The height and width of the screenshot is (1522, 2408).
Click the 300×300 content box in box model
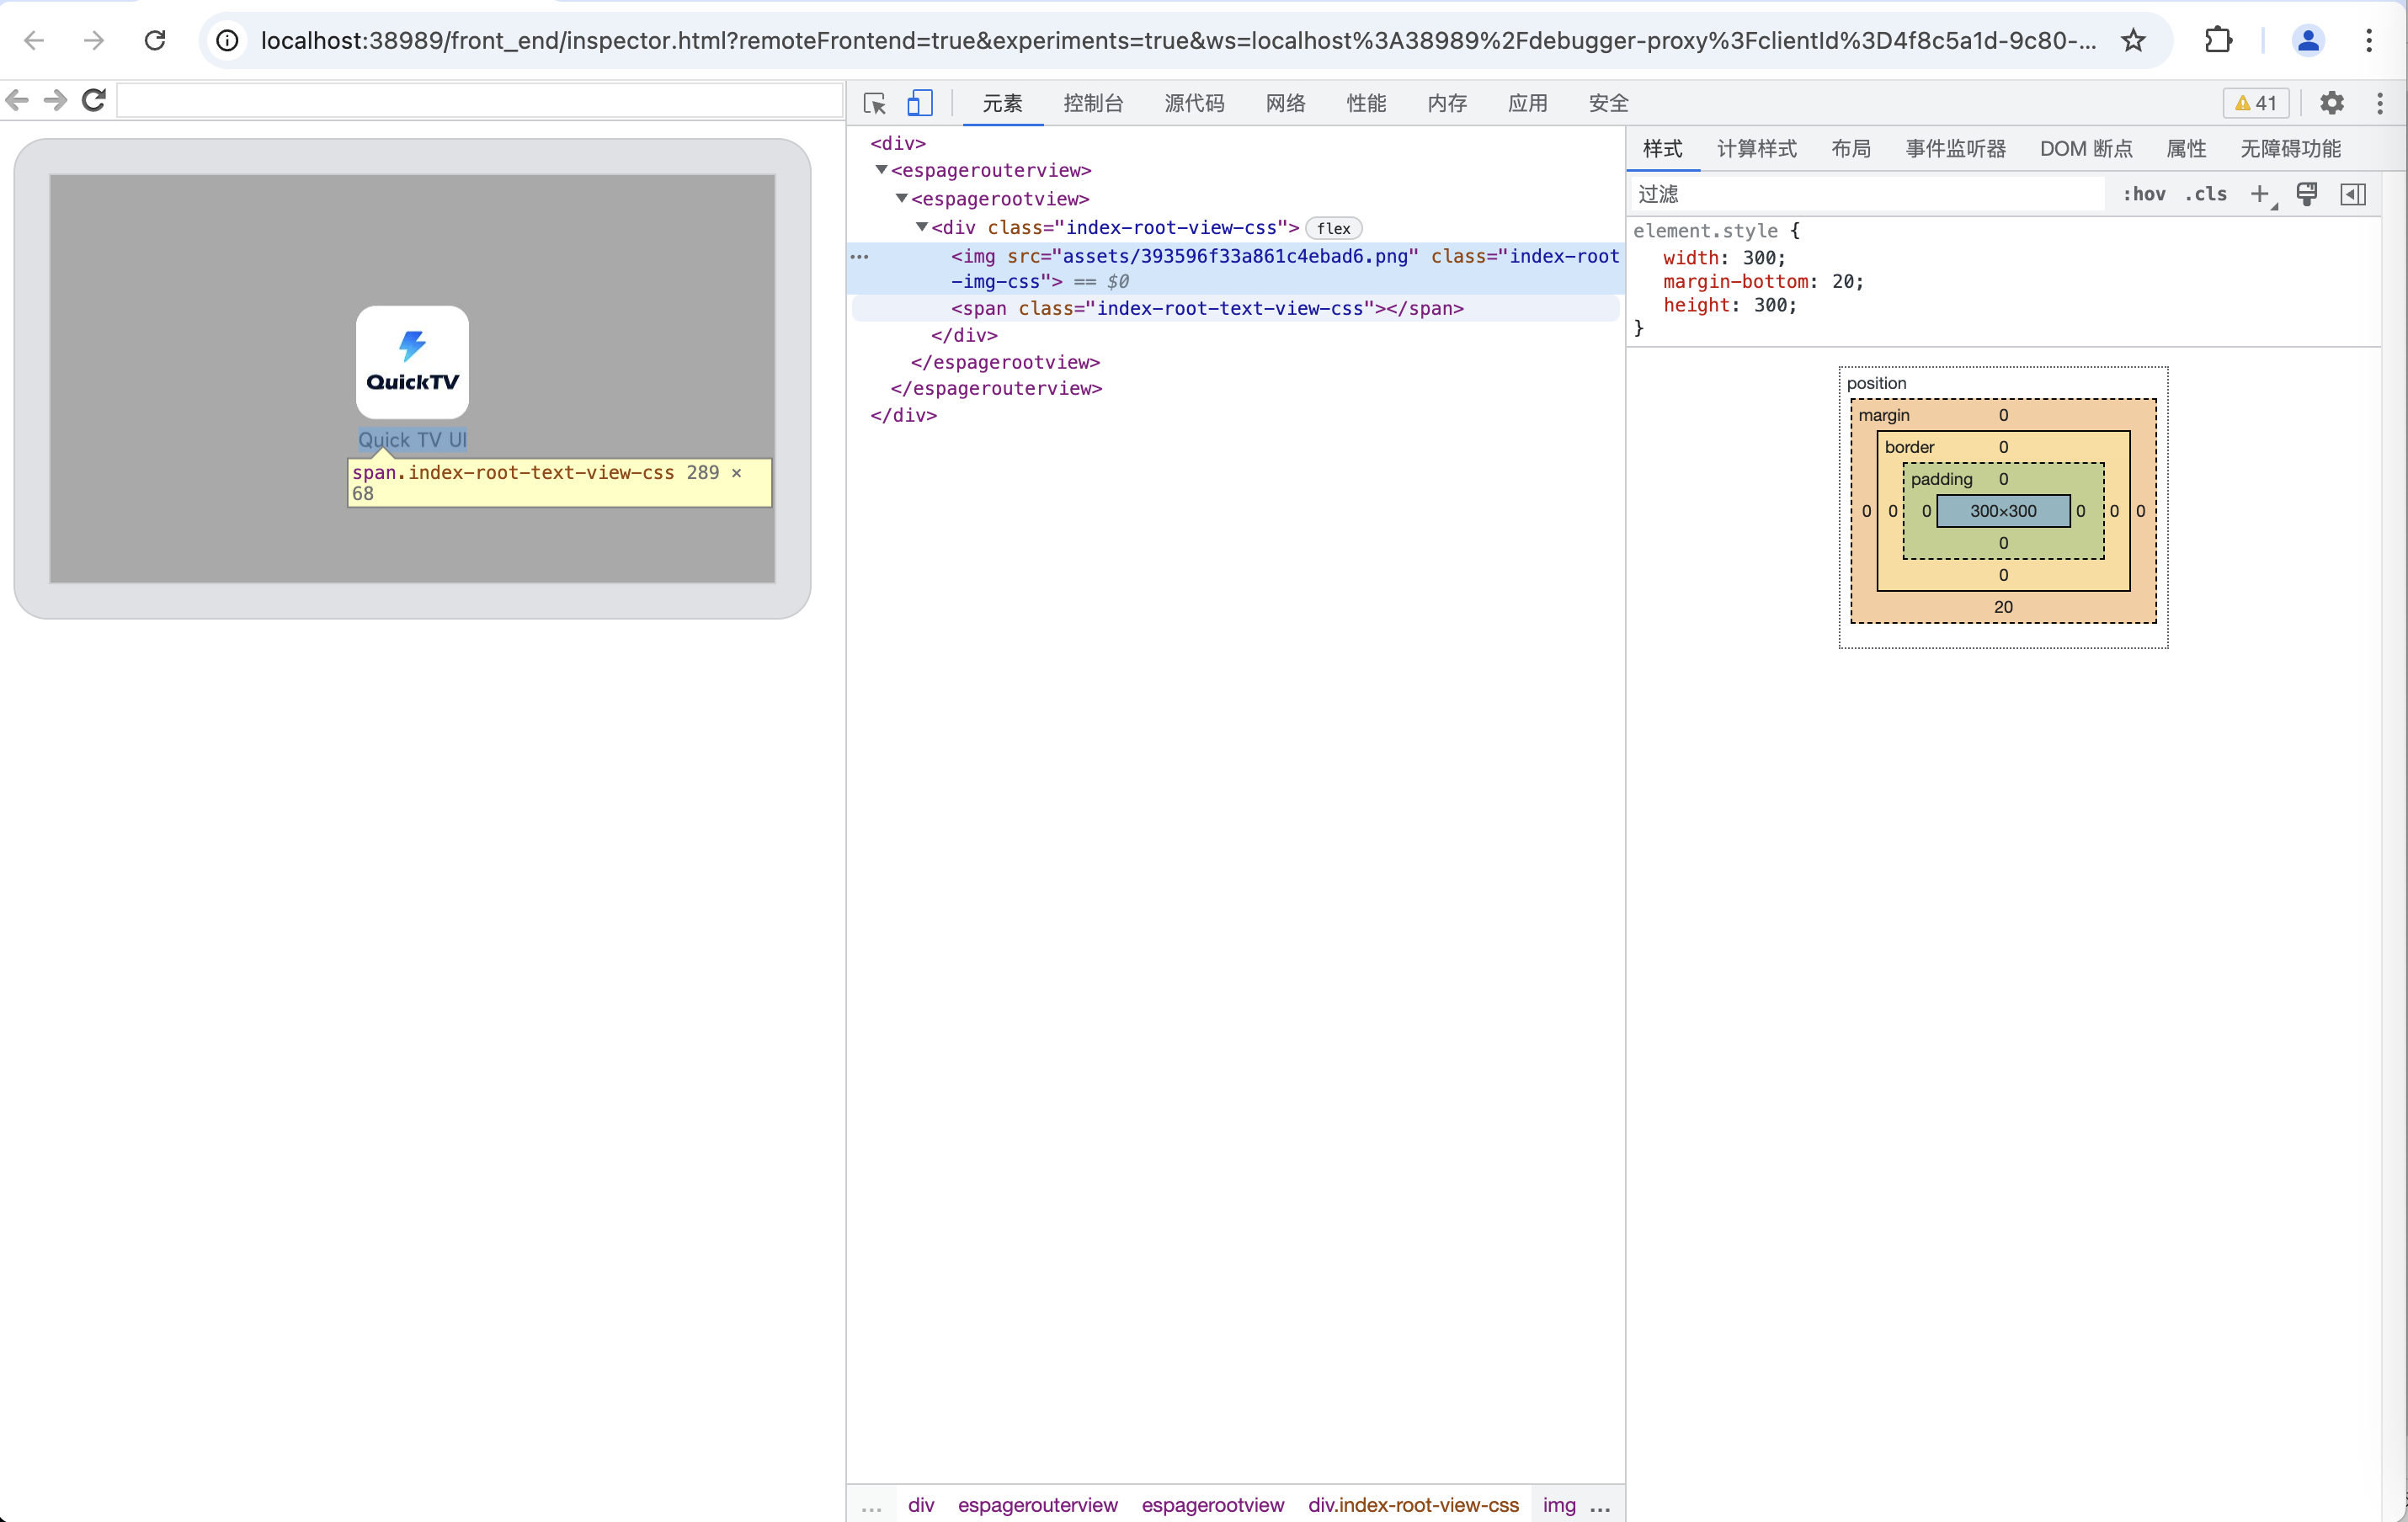point(2003,511)
